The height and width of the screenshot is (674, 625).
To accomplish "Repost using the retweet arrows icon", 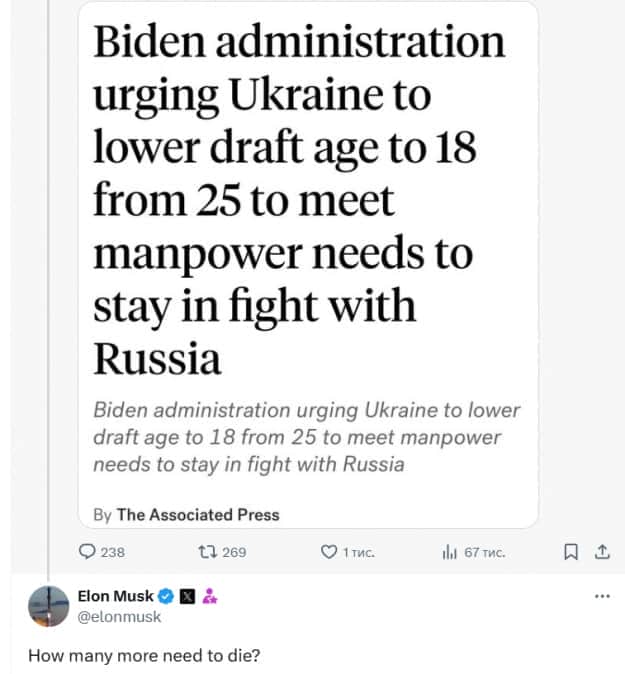I will pyautogui.click(x=207, y=551).
